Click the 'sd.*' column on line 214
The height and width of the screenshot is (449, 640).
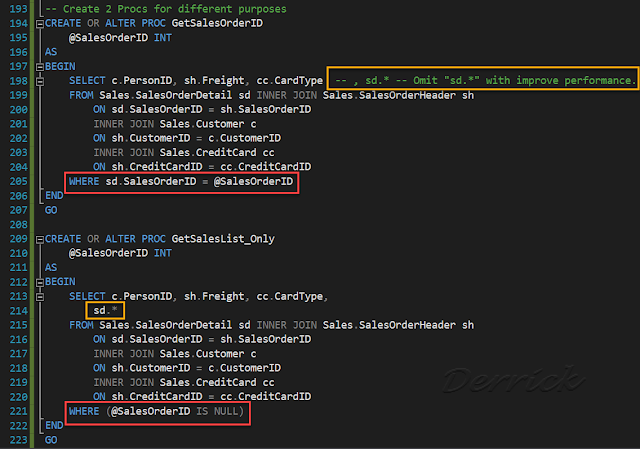click(105, 311)
